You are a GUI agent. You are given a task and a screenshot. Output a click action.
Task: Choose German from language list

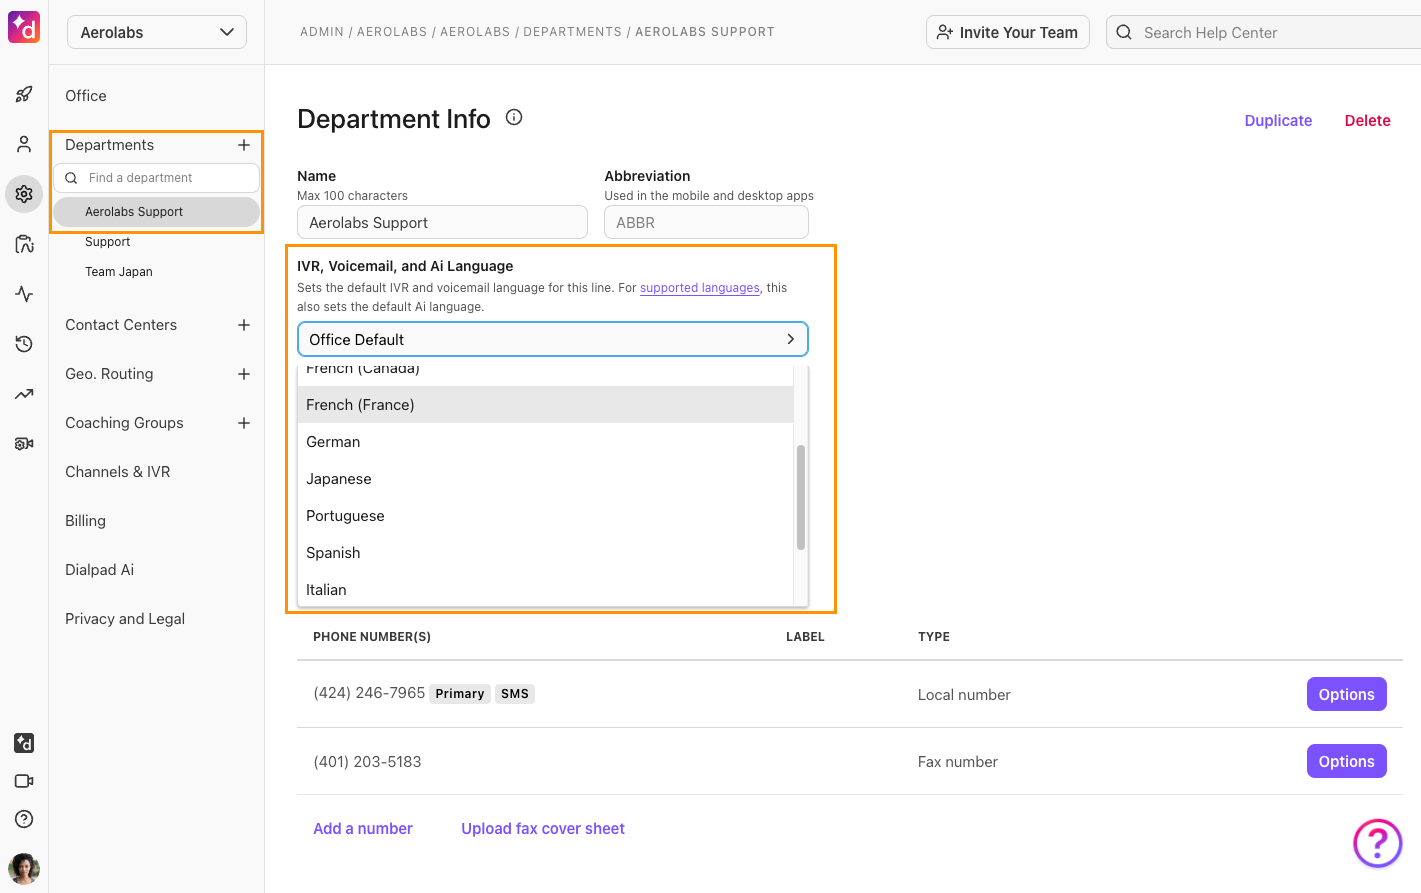[546, 442]
